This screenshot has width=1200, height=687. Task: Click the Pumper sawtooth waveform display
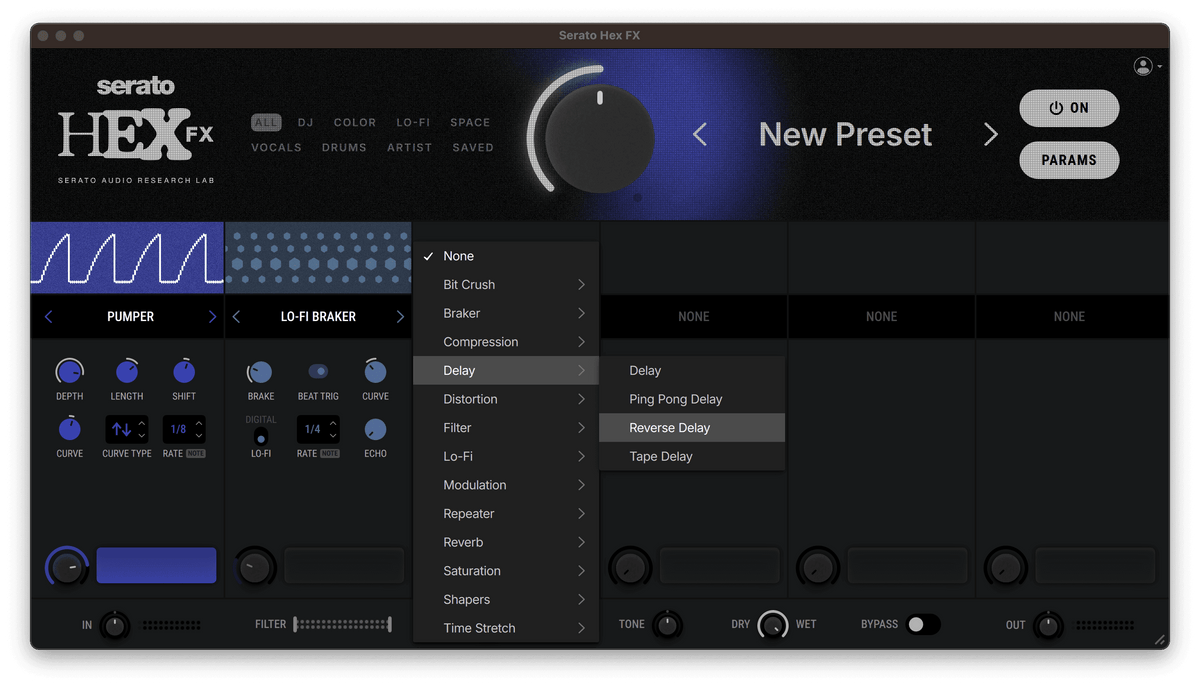point(127,258)
